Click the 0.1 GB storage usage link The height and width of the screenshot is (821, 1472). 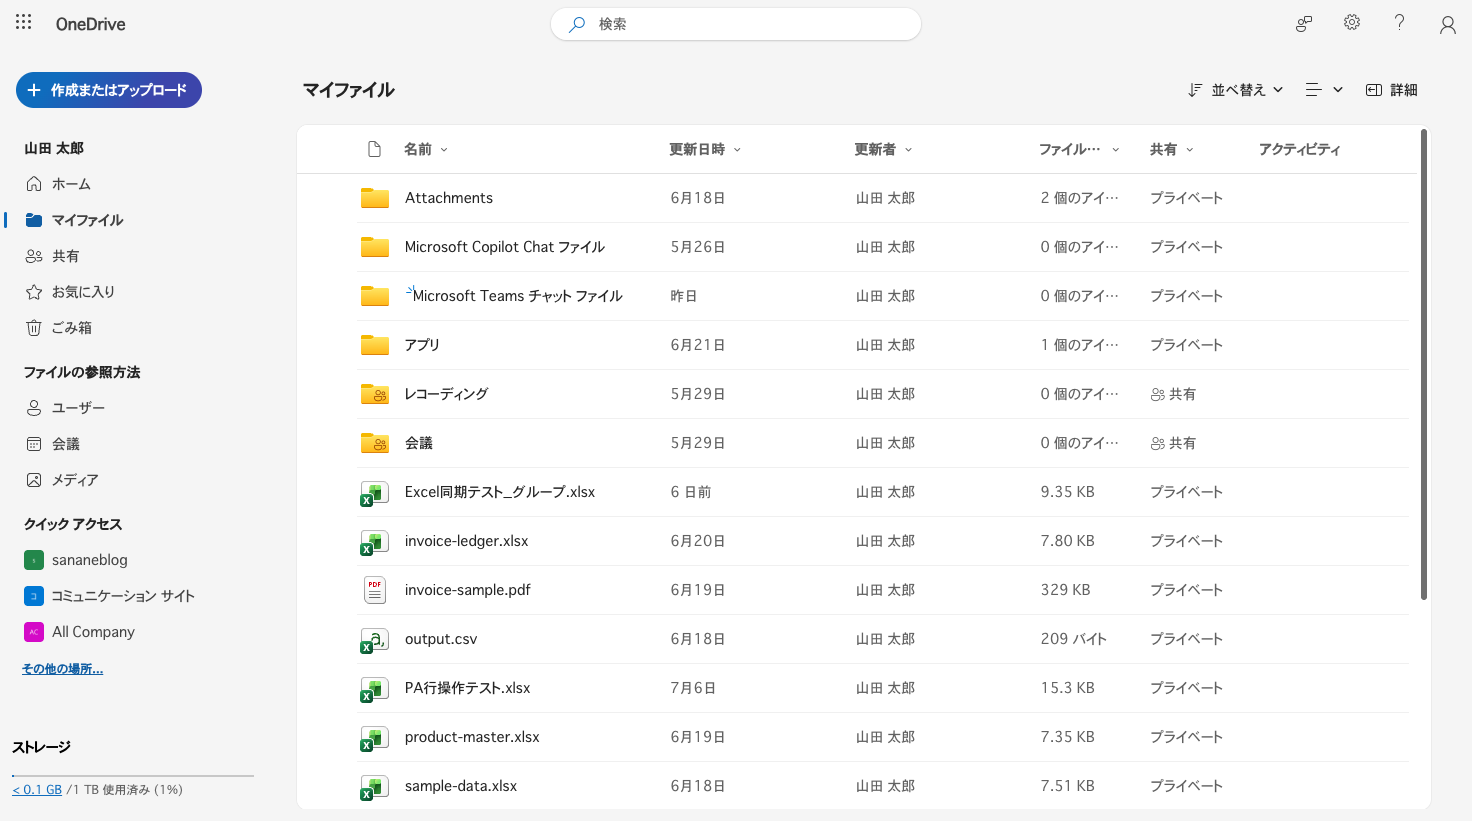point(37,790)
